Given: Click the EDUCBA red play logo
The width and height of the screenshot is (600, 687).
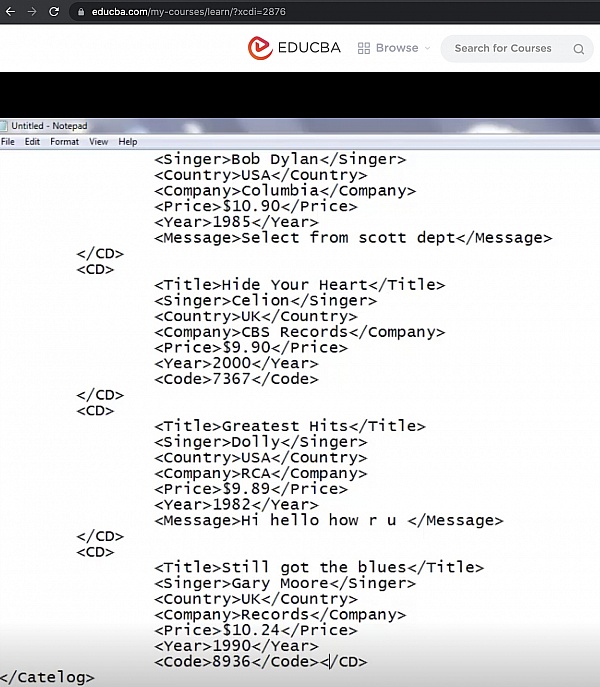Looking at the screenshot, I should 260,48.
